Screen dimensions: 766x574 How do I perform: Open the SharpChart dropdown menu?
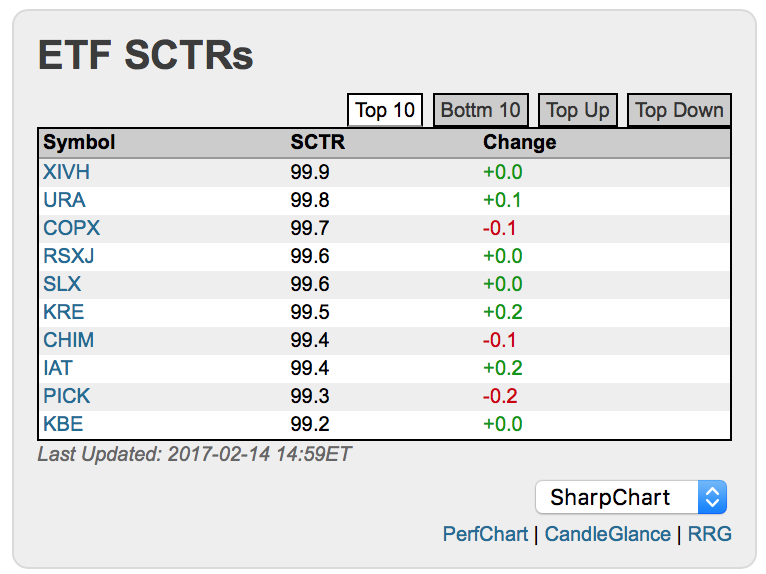tap(630, 497)
